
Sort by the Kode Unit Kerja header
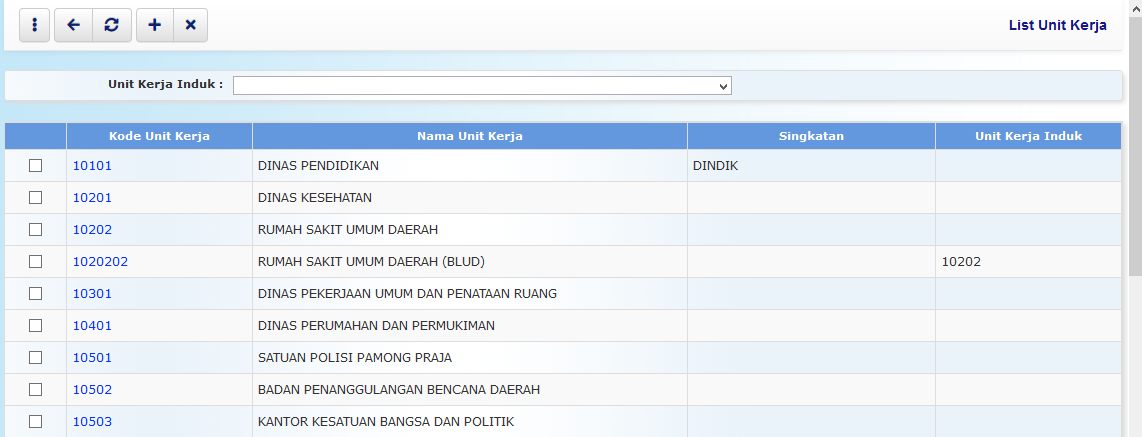click(159, 136)
